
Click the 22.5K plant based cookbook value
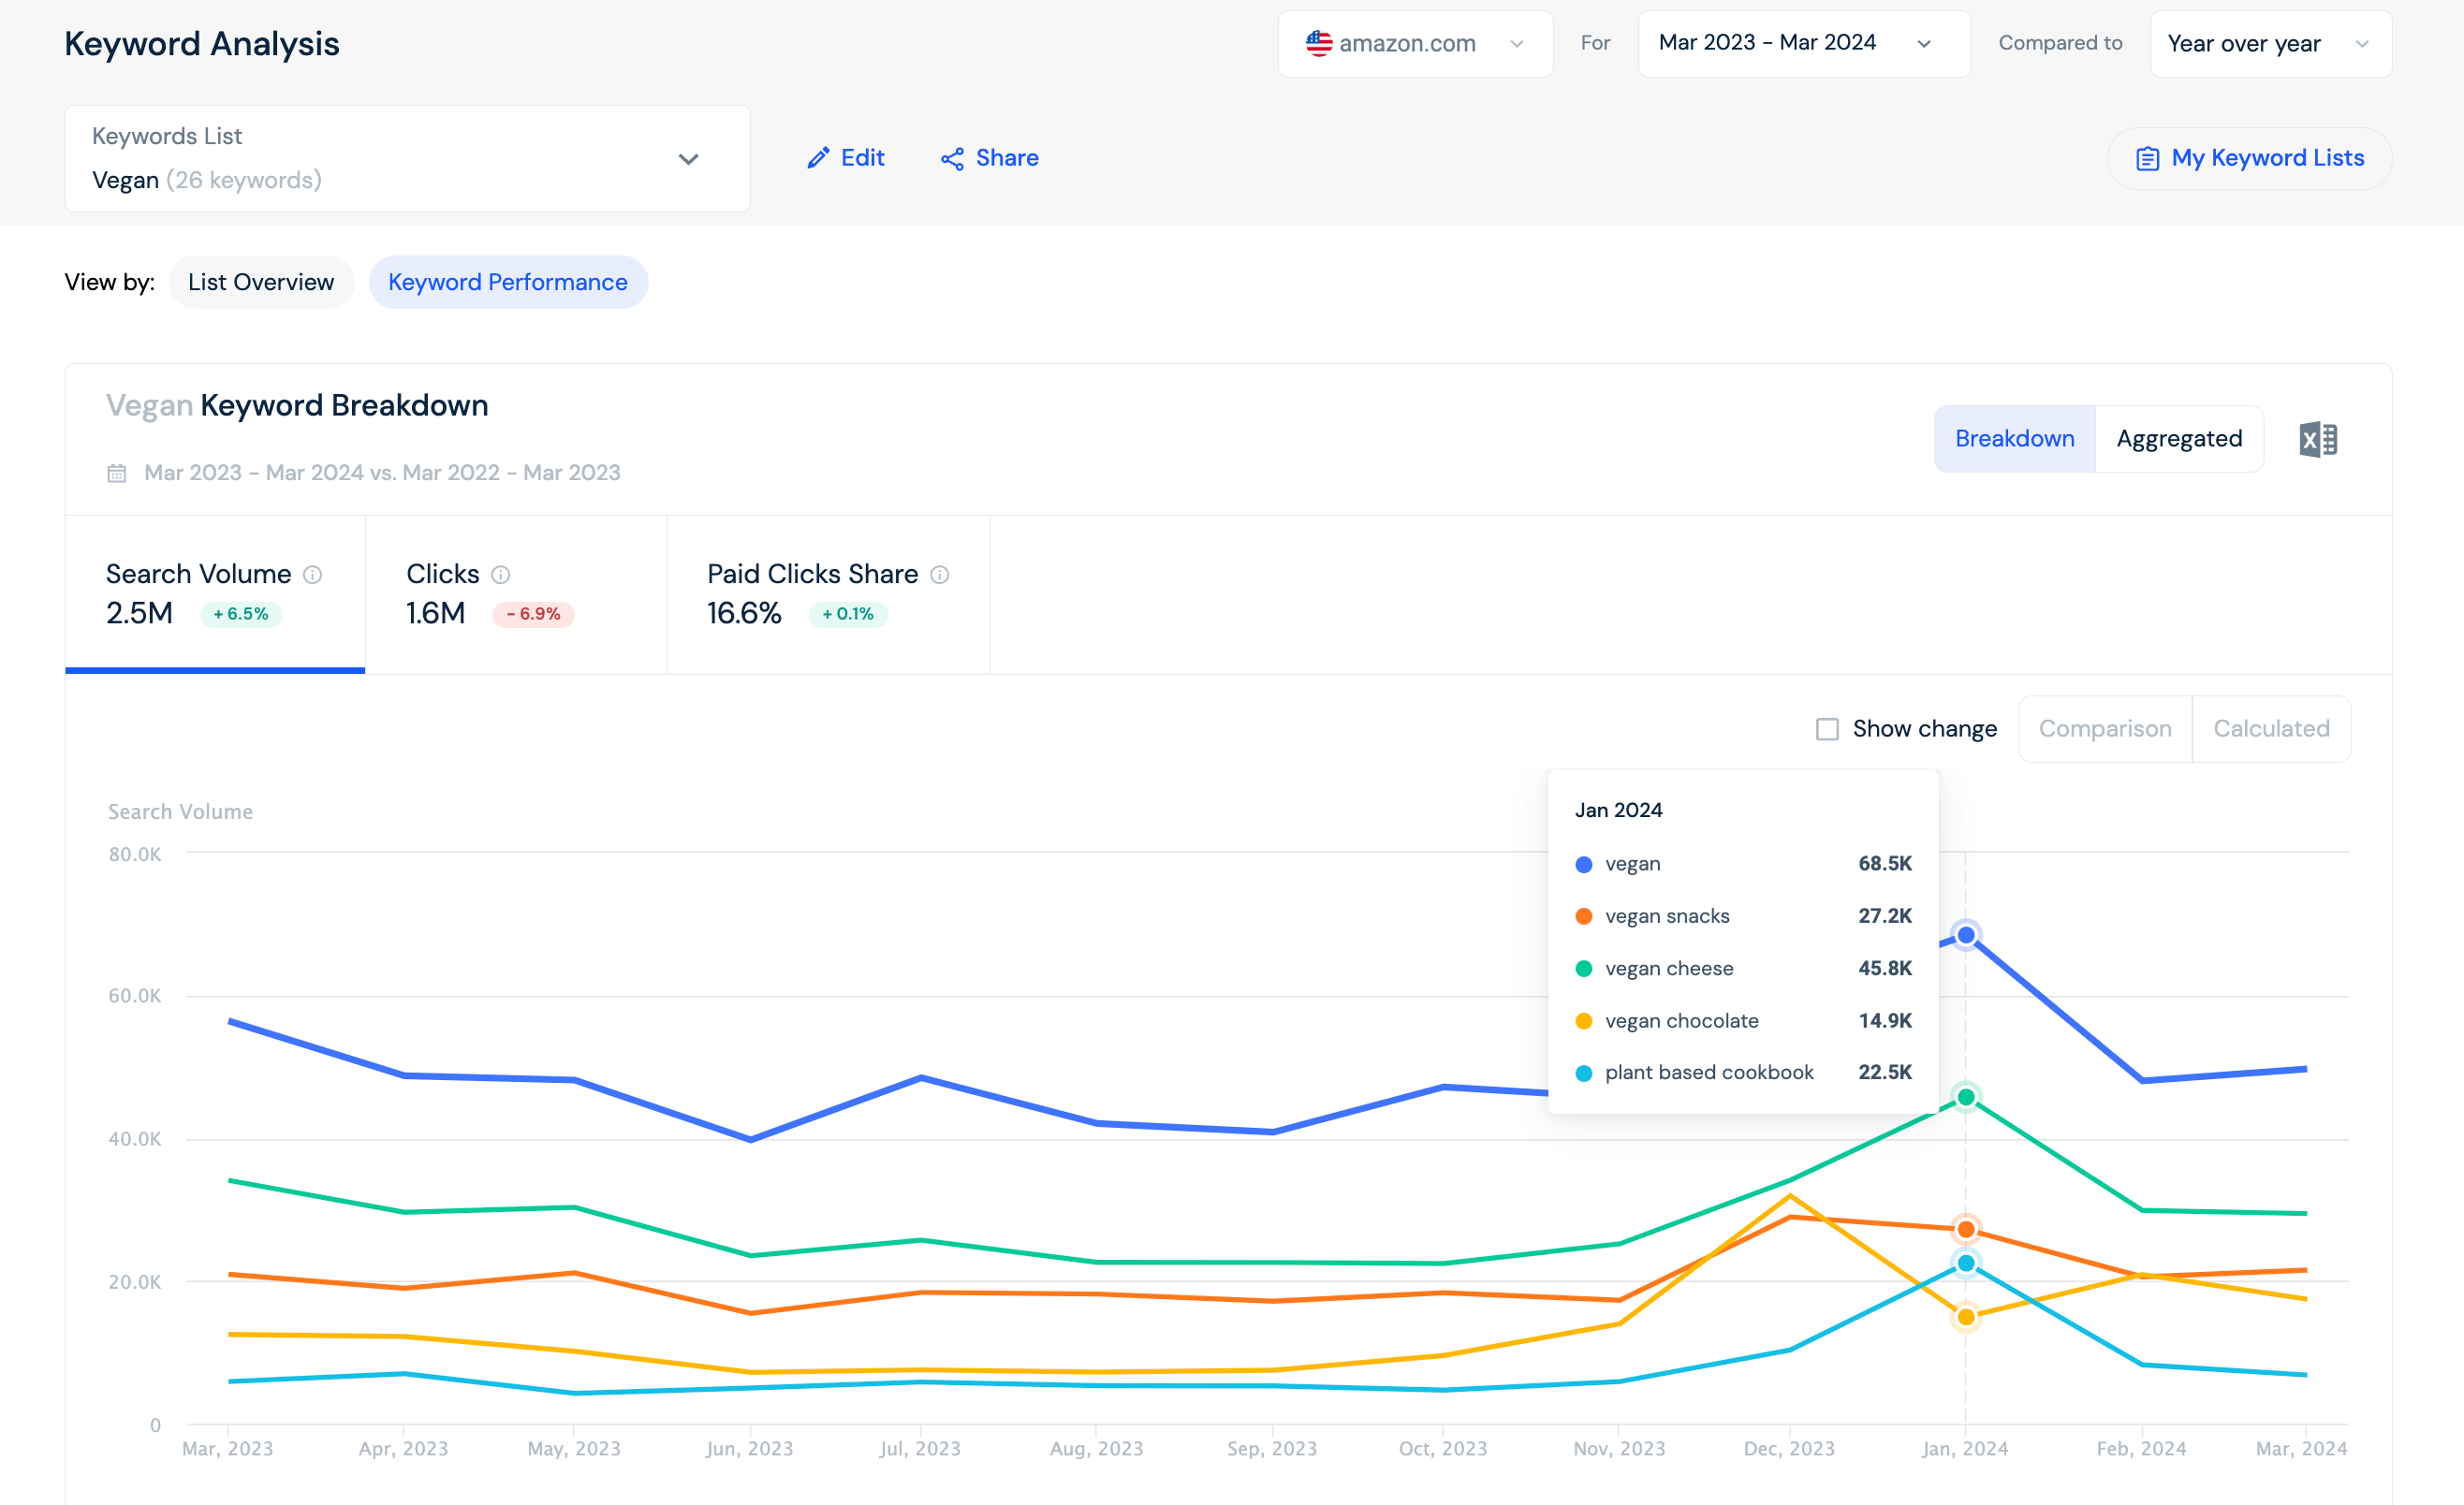[x=1885, y=1072]
